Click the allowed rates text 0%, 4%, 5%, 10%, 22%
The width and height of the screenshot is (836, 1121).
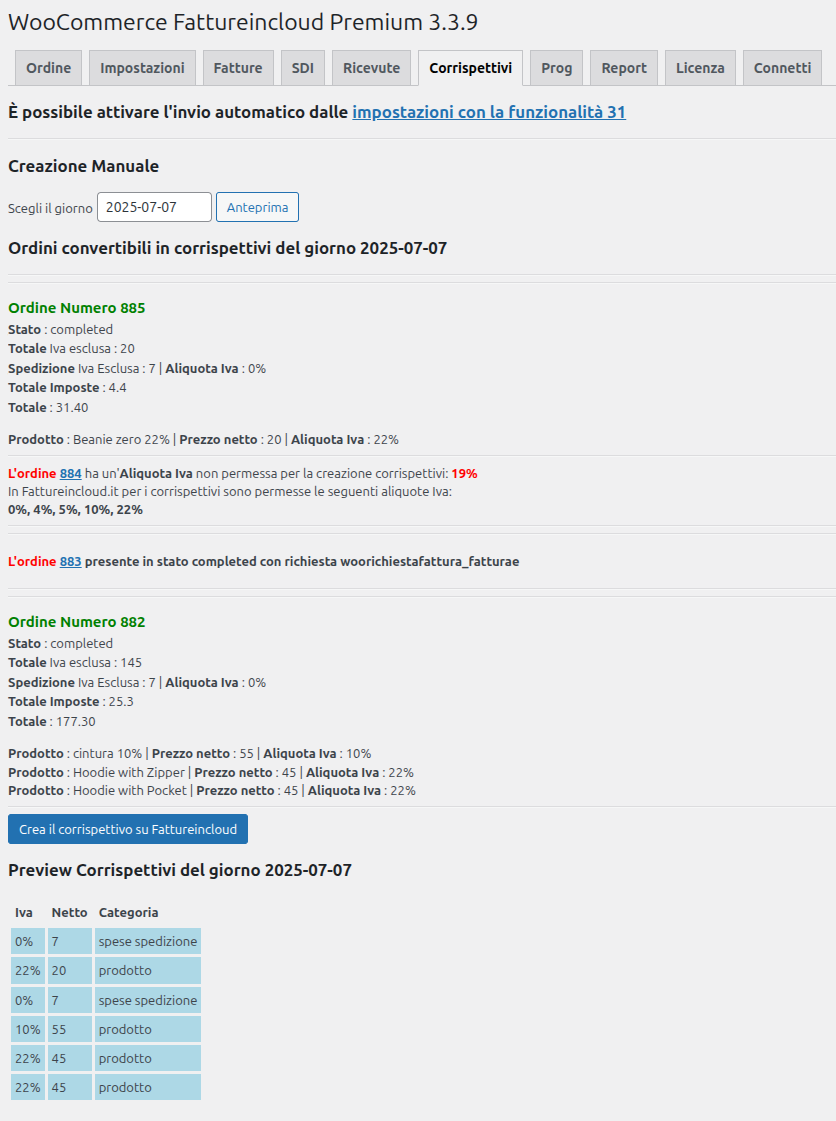pyautogui.click(x=75, y=510)
